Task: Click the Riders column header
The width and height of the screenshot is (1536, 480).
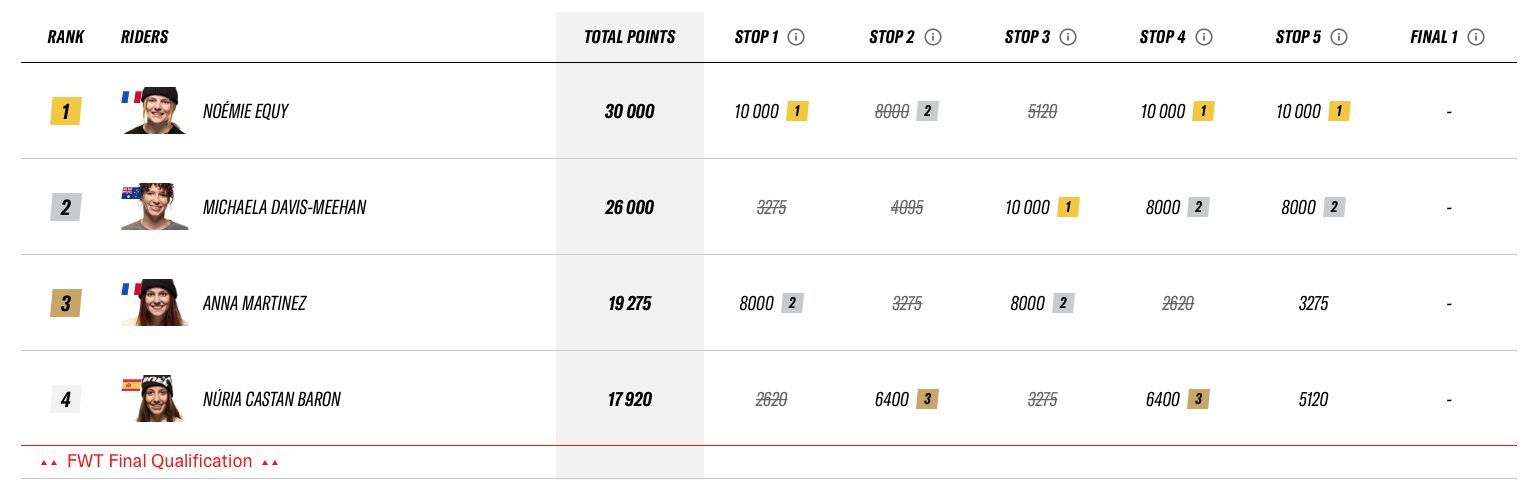Action: (x=144, y=37)
